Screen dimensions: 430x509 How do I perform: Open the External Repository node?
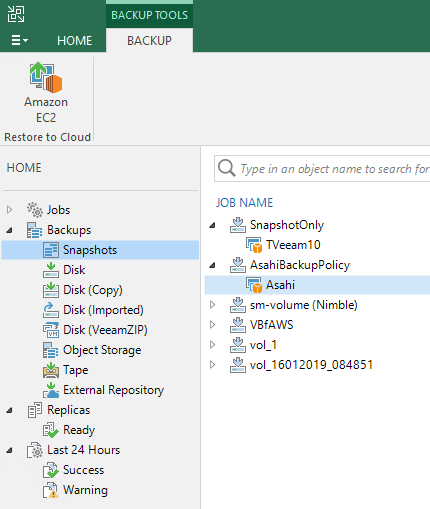[x=113, y=390]
